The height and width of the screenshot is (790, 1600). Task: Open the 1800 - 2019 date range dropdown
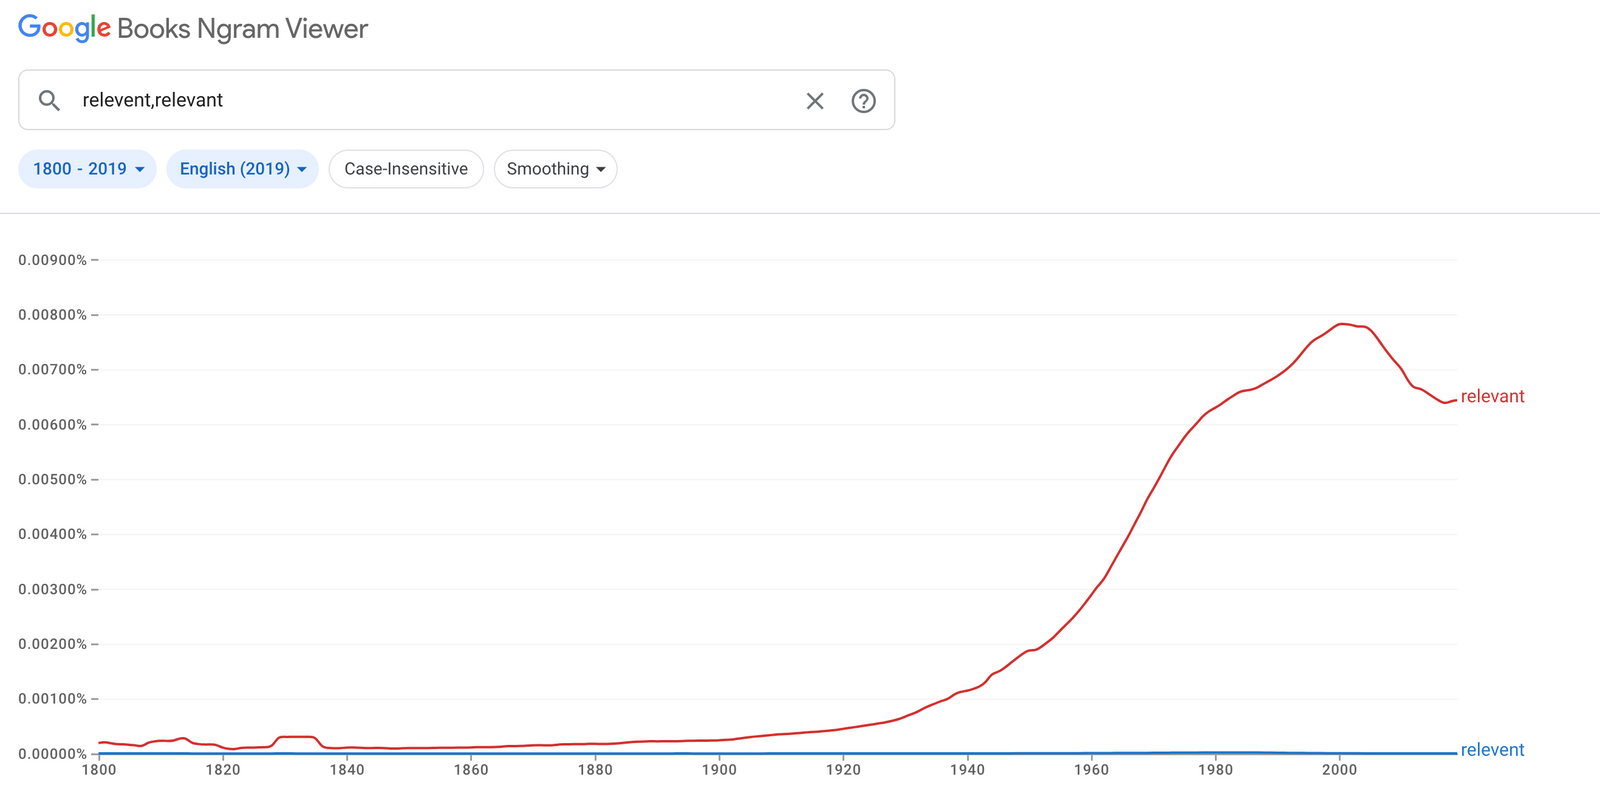[88, 169]
